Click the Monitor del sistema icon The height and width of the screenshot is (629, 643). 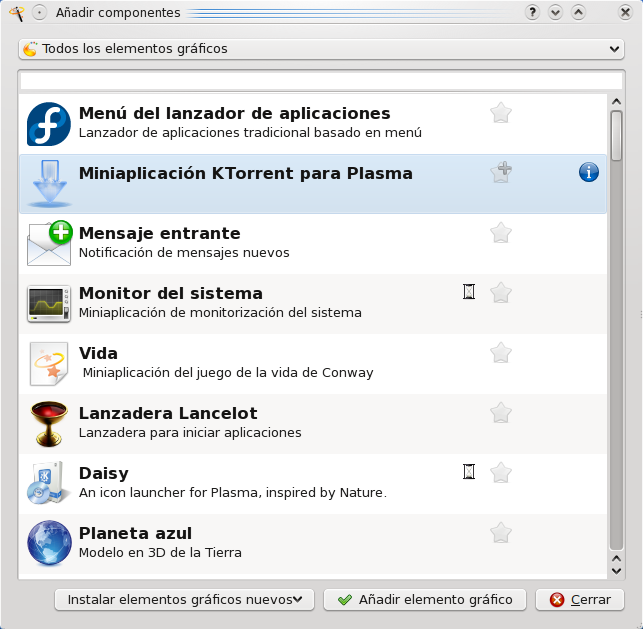49,304
